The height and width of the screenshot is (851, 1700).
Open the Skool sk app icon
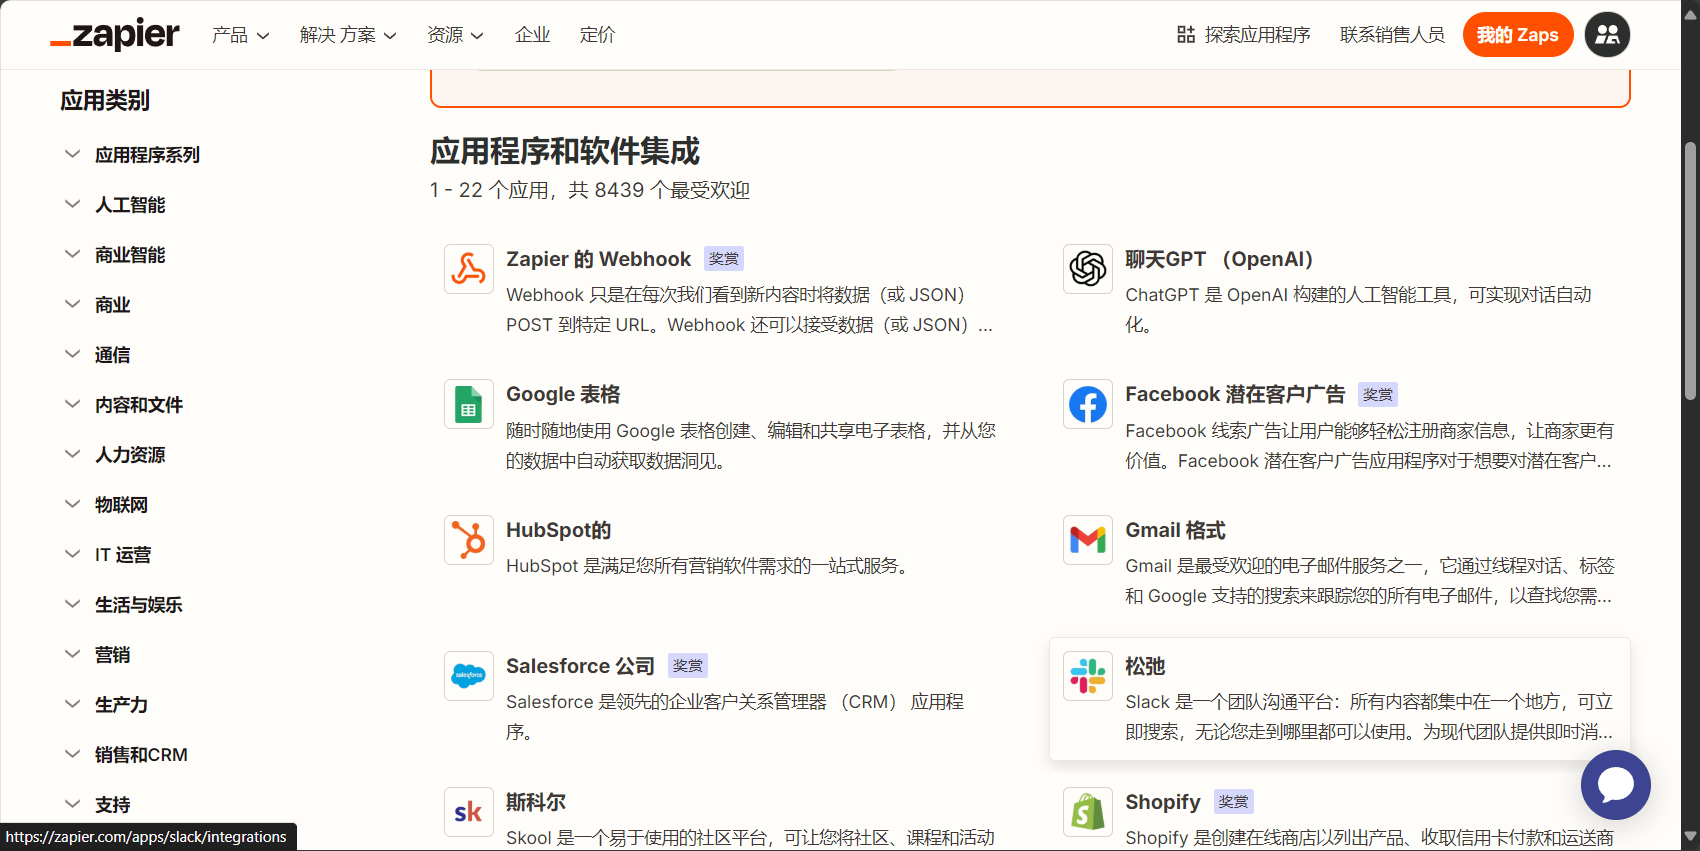(469, 812)
